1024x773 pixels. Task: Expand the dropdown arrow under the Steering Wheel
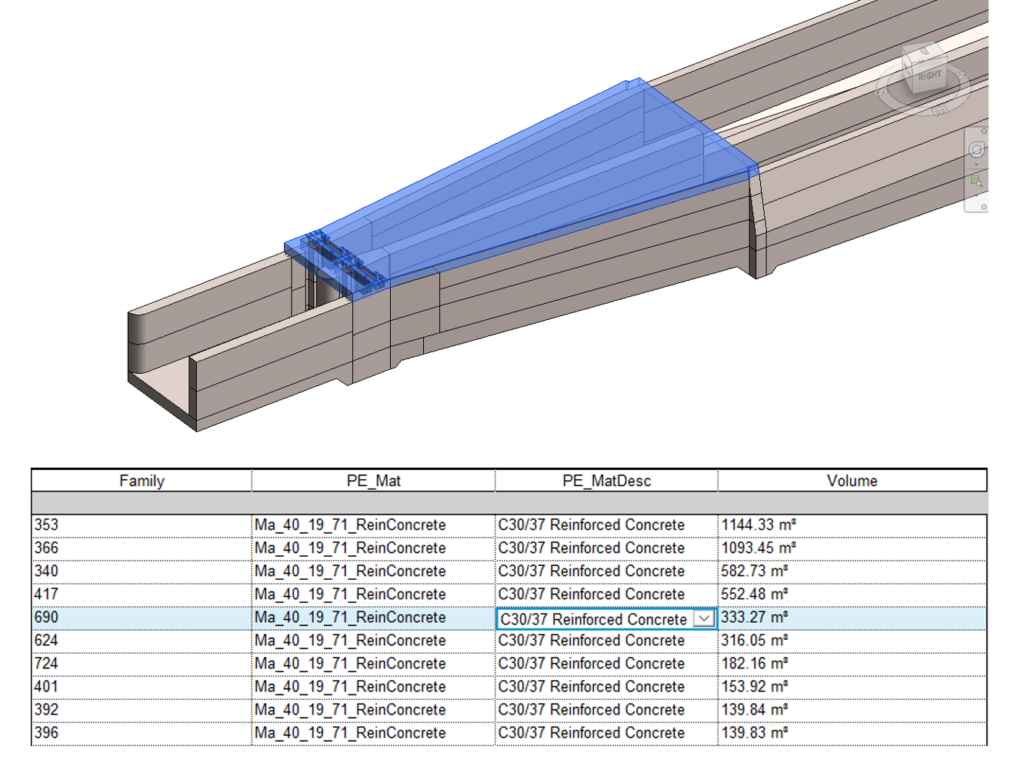pyautogui.click(x=977, y=165)
